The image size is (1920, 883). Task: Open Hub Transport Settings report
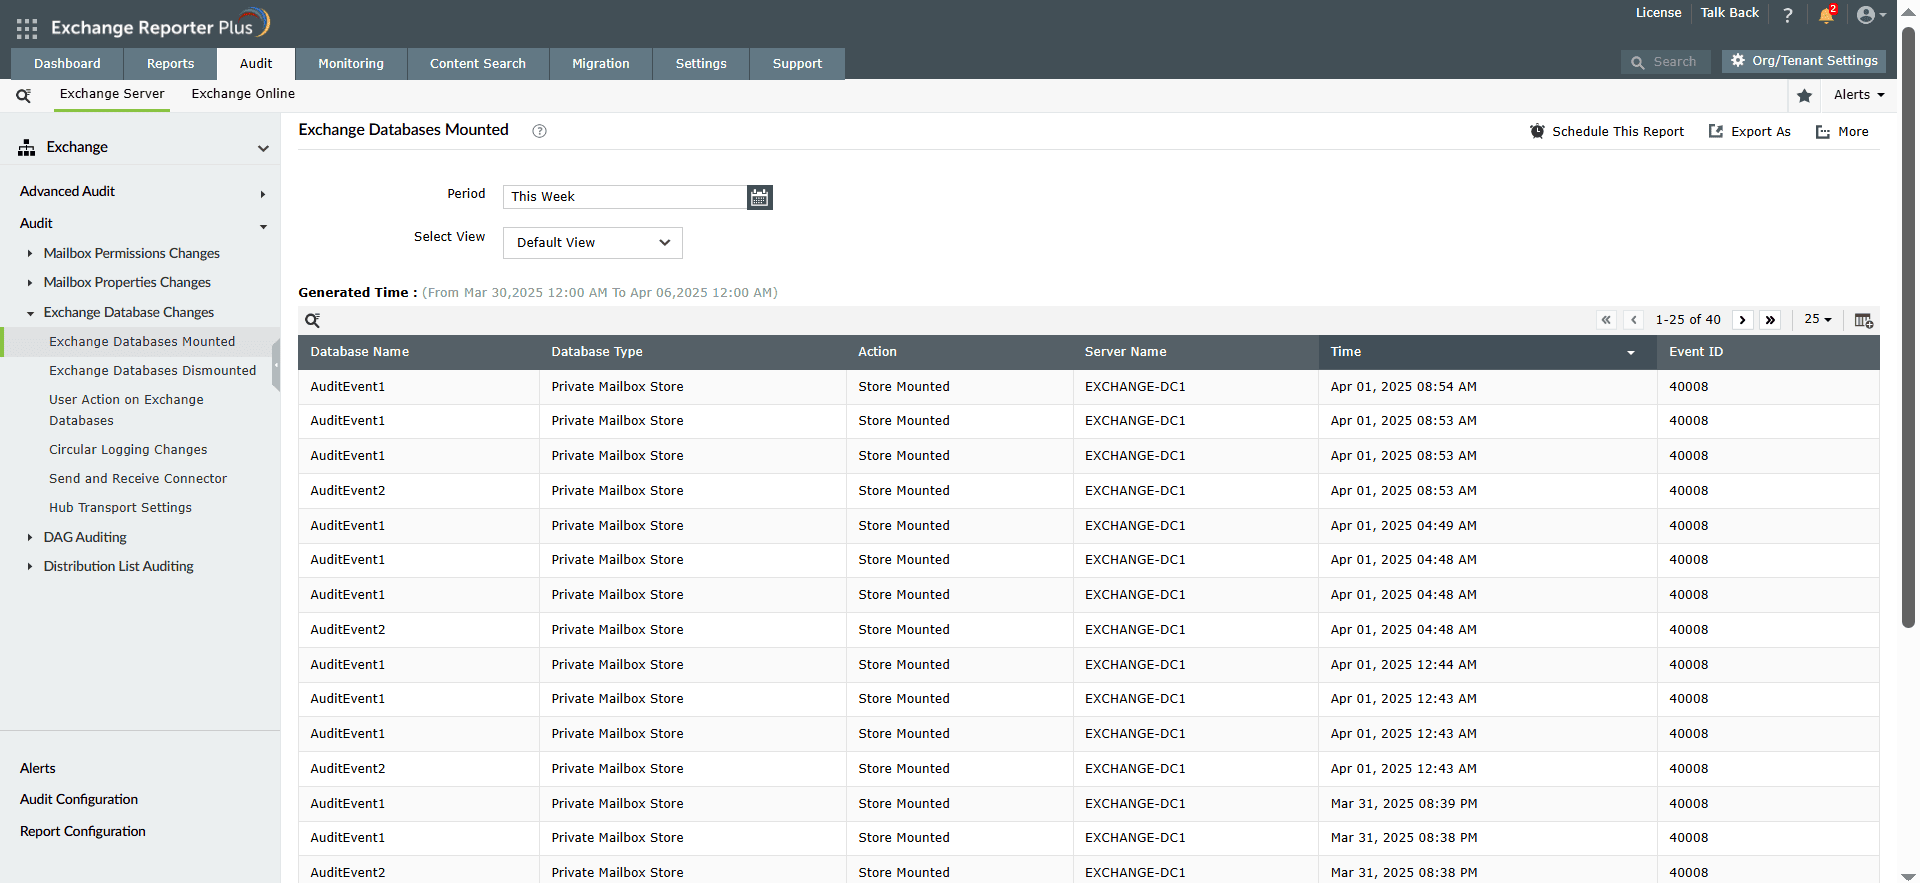coord(120,508)
